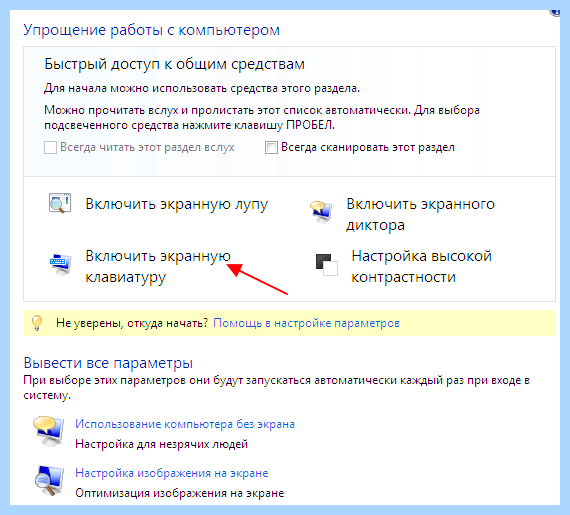Click the icon for Настройка изображения на экране

[x=49, y=480]
